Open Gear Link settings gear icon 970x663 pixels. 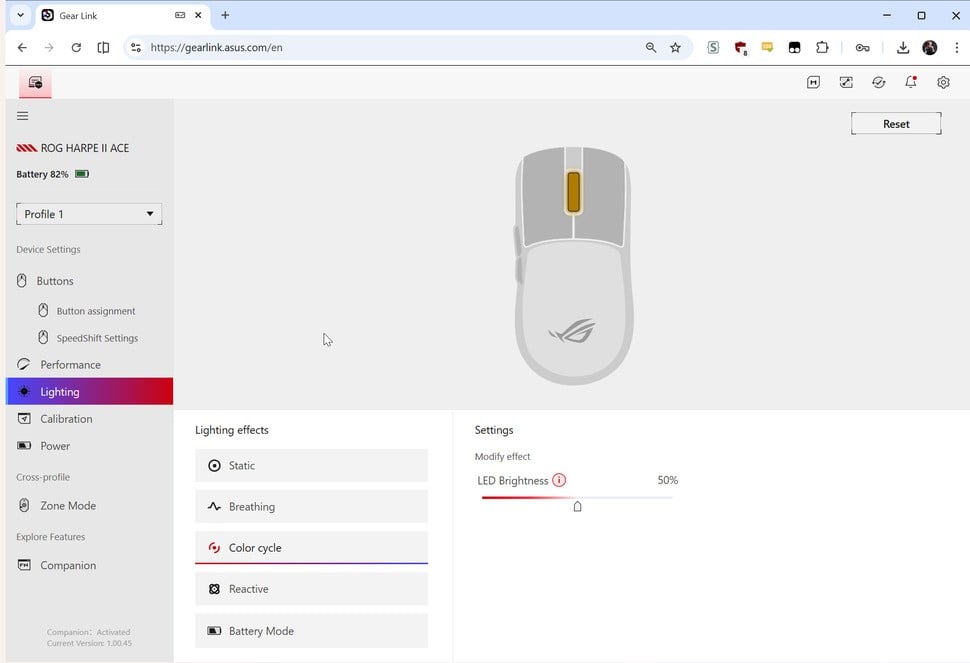click(x=943, y=82)
